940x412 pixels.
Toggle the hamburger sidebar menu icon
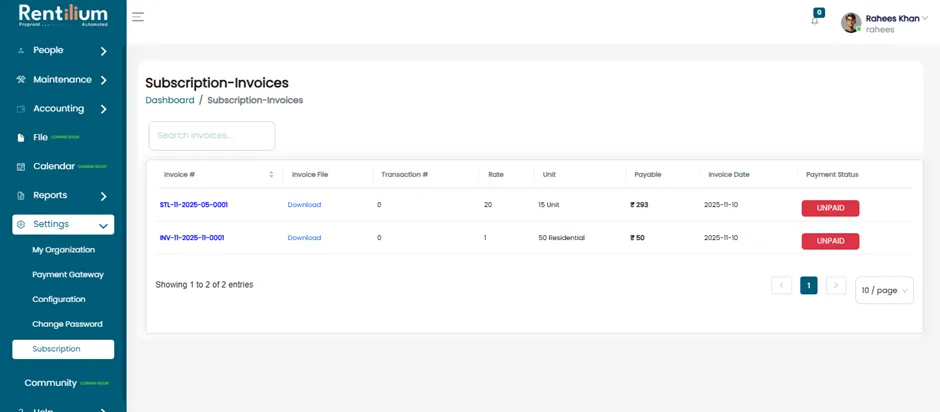(138, 17)
